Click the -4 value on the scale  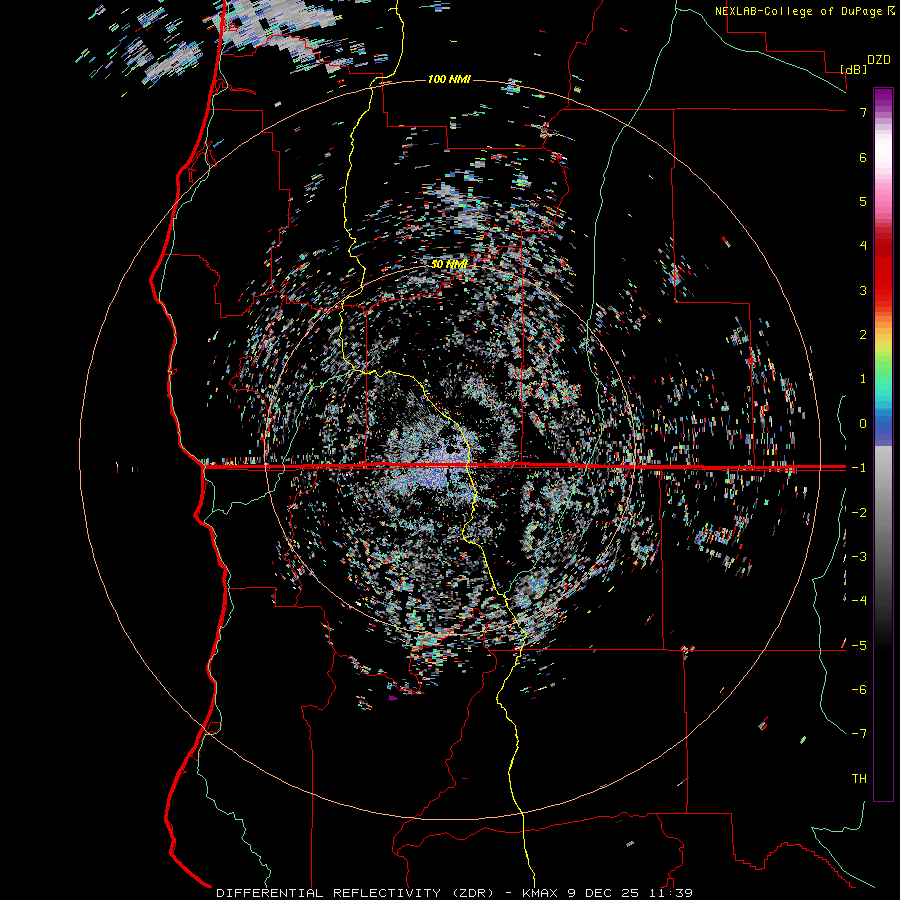tap(859, 601)
